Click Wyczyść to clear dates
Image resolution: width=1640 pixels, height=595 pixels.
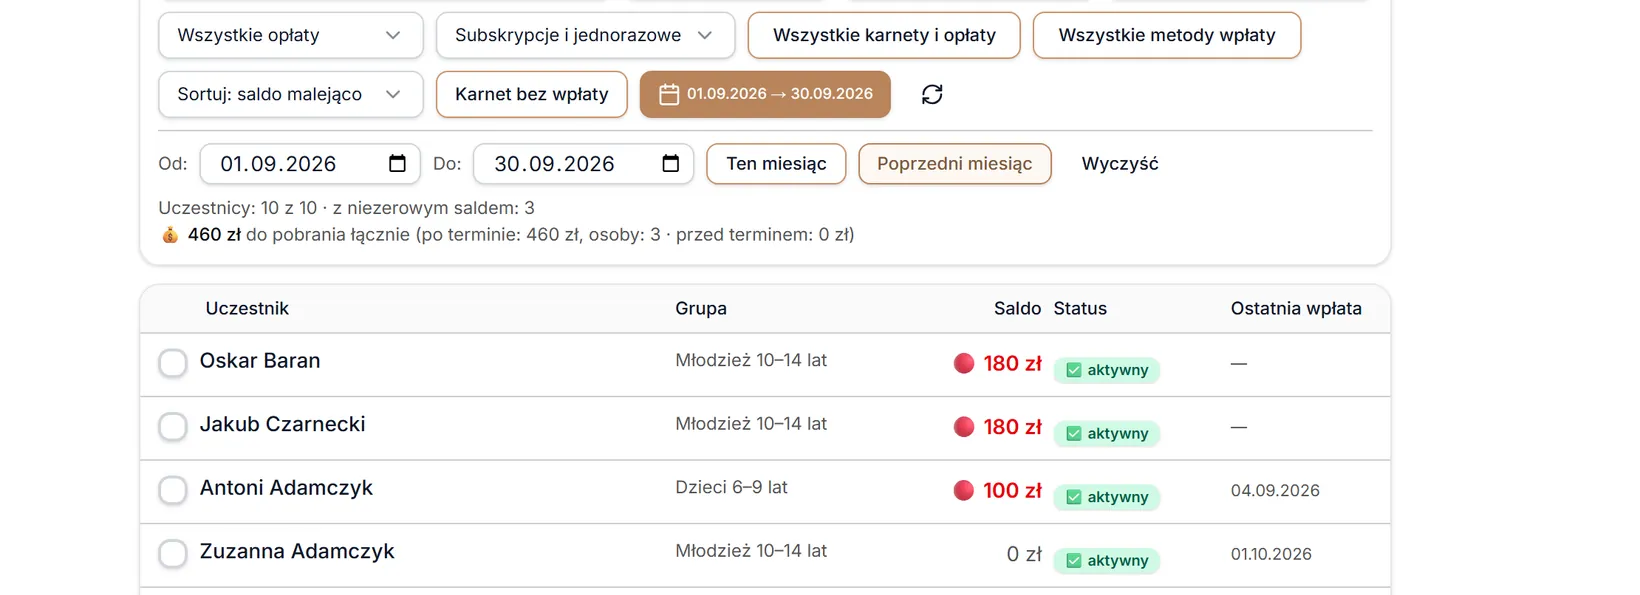[x=1120, y=164]
